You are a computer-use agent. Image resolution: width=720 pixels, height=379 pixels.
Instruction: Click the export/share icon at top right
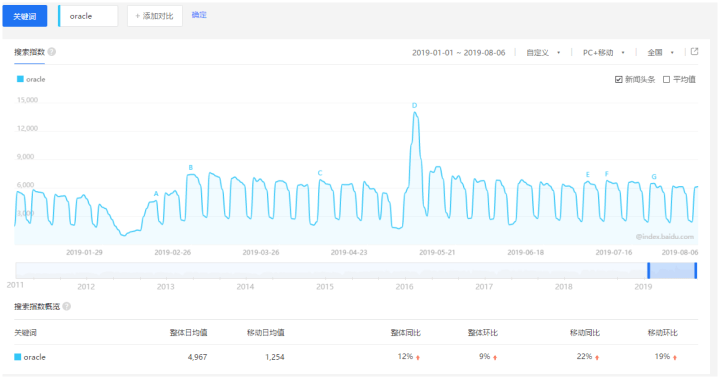coord(694,52)
